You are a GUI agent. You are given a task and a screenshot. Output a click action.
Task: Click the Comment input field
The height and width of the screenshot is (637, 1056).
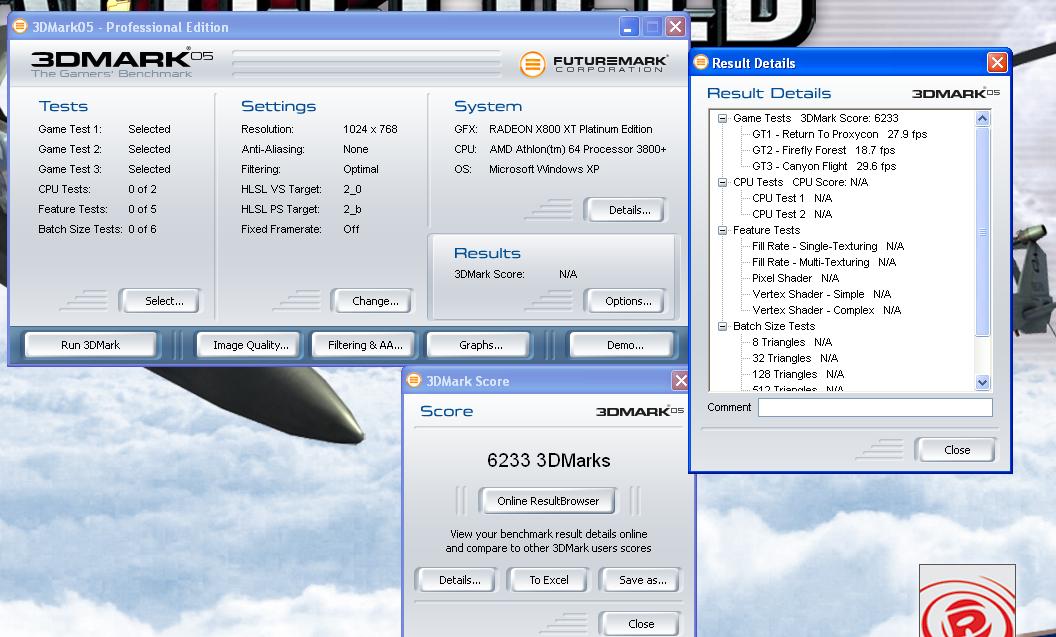tap(875, 407)
